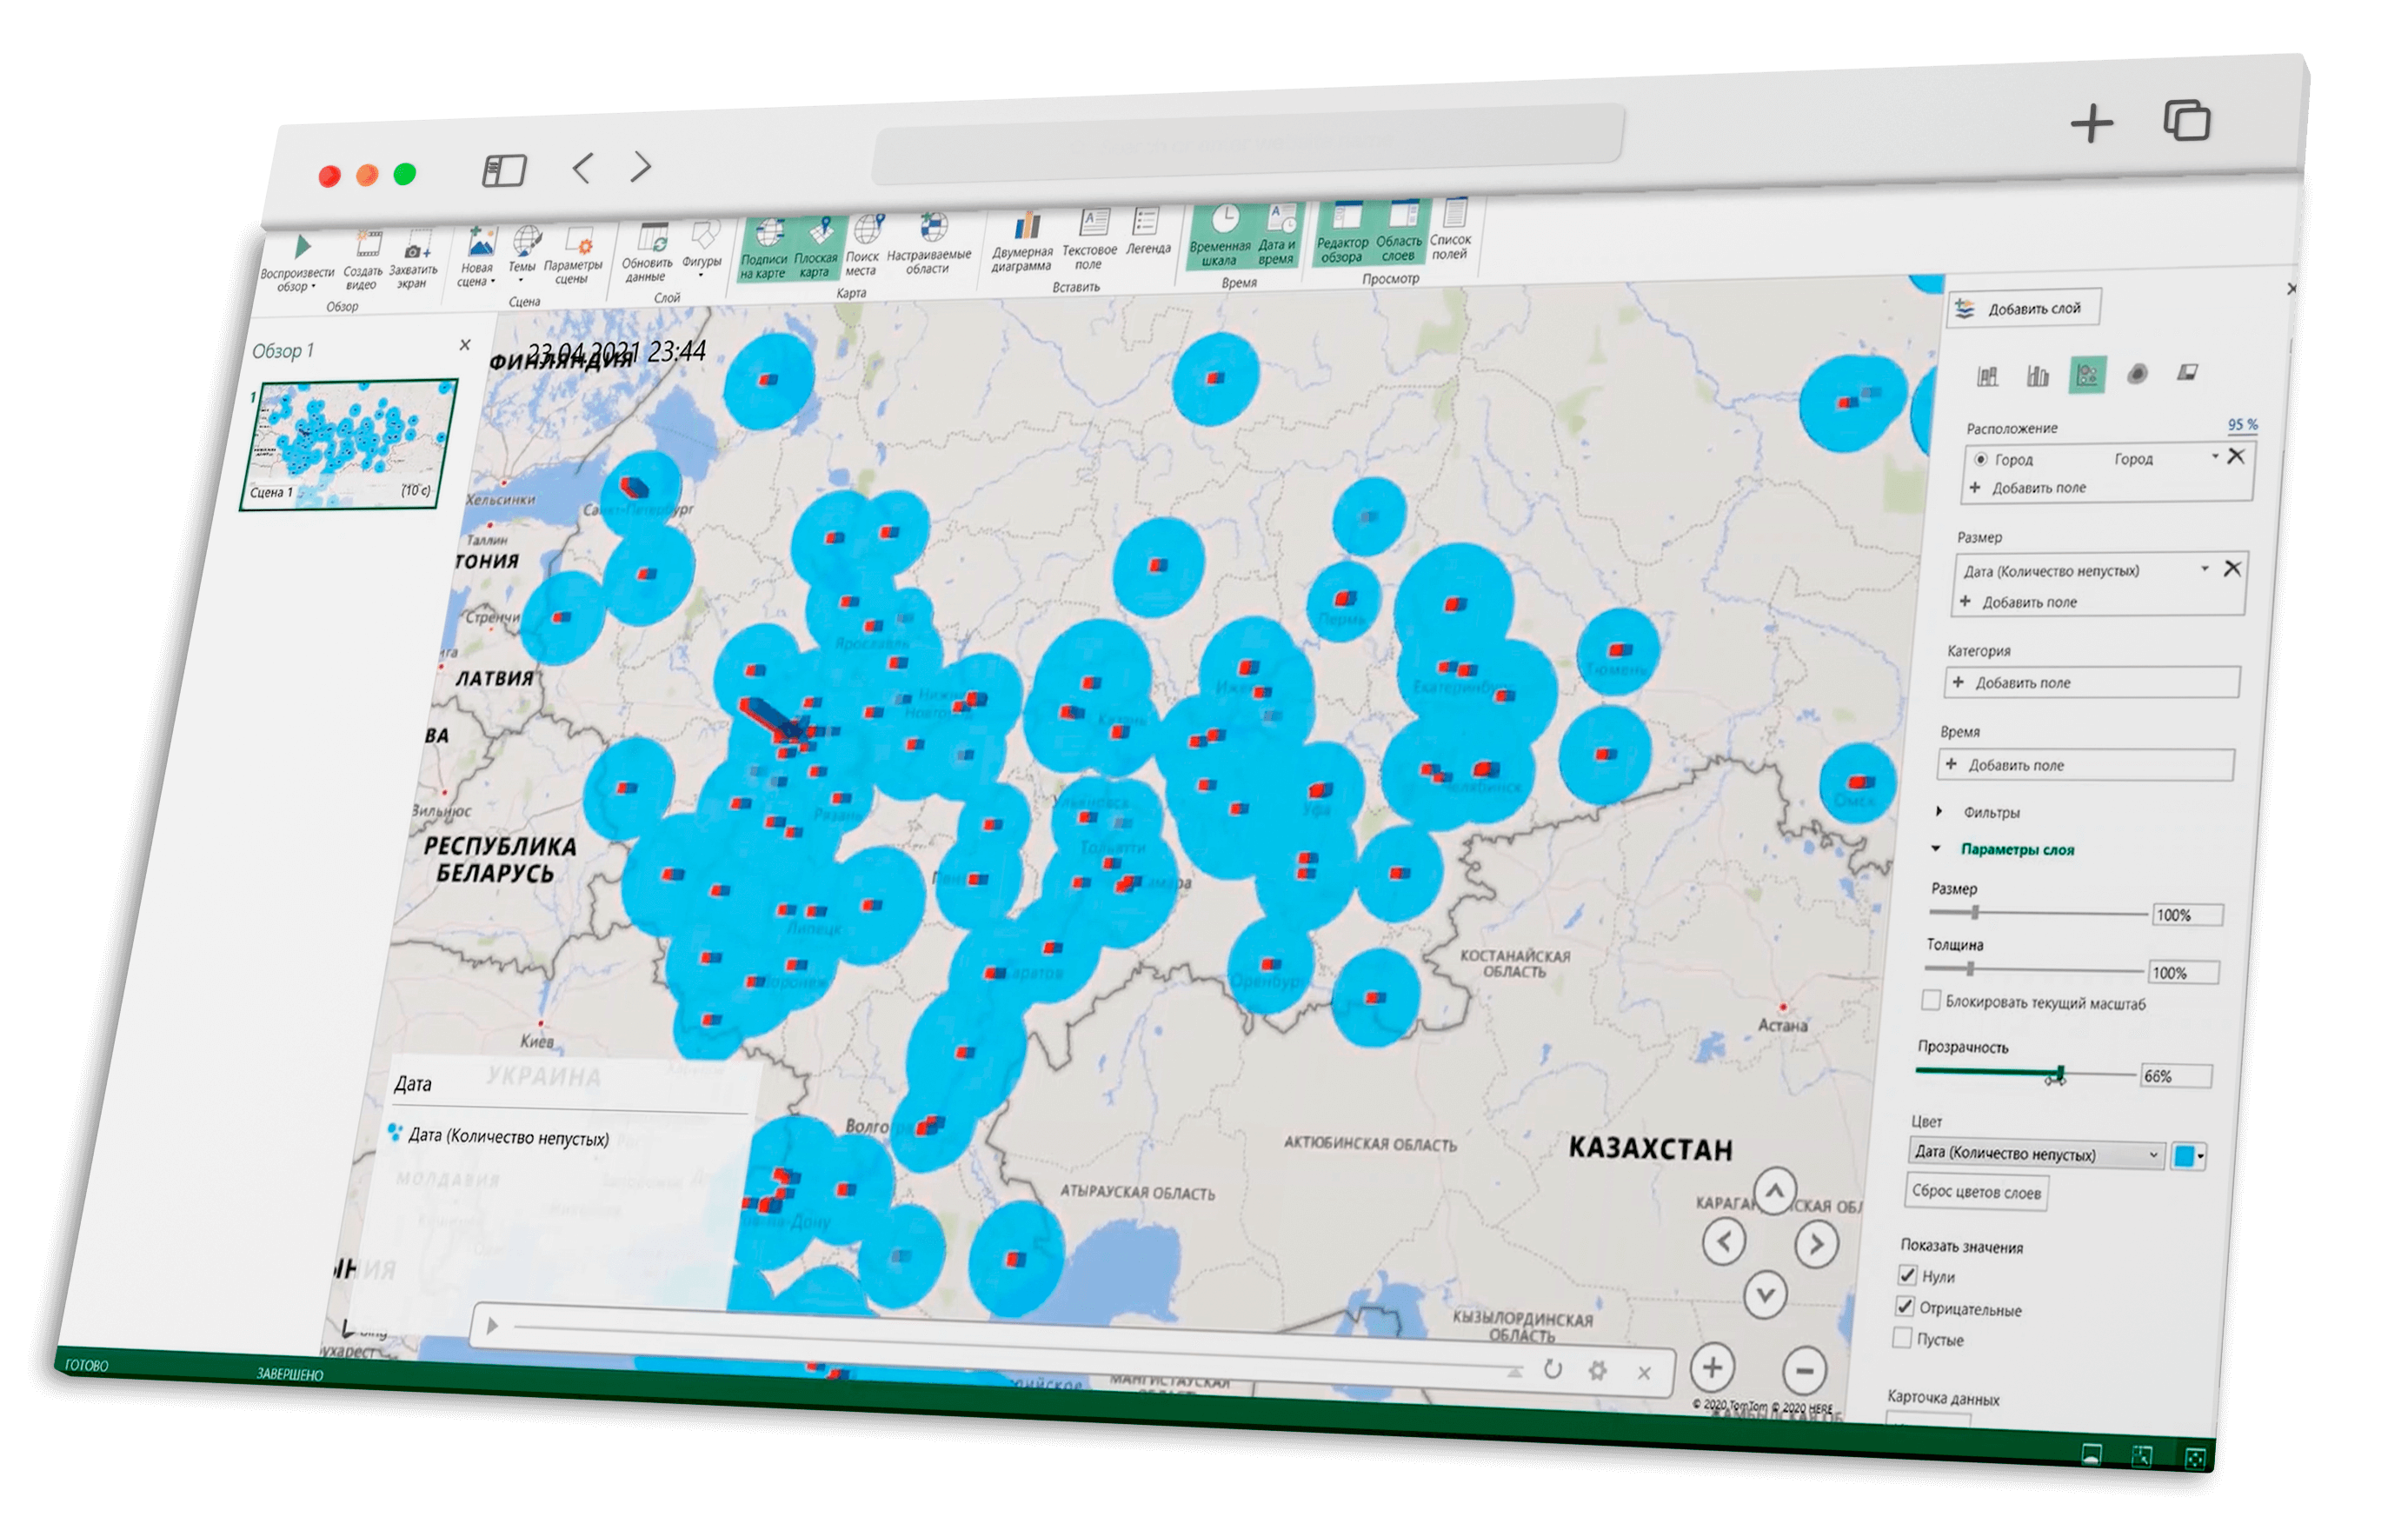Toggle Плоская карта flat map
2408x1537 pixels.
816,247
